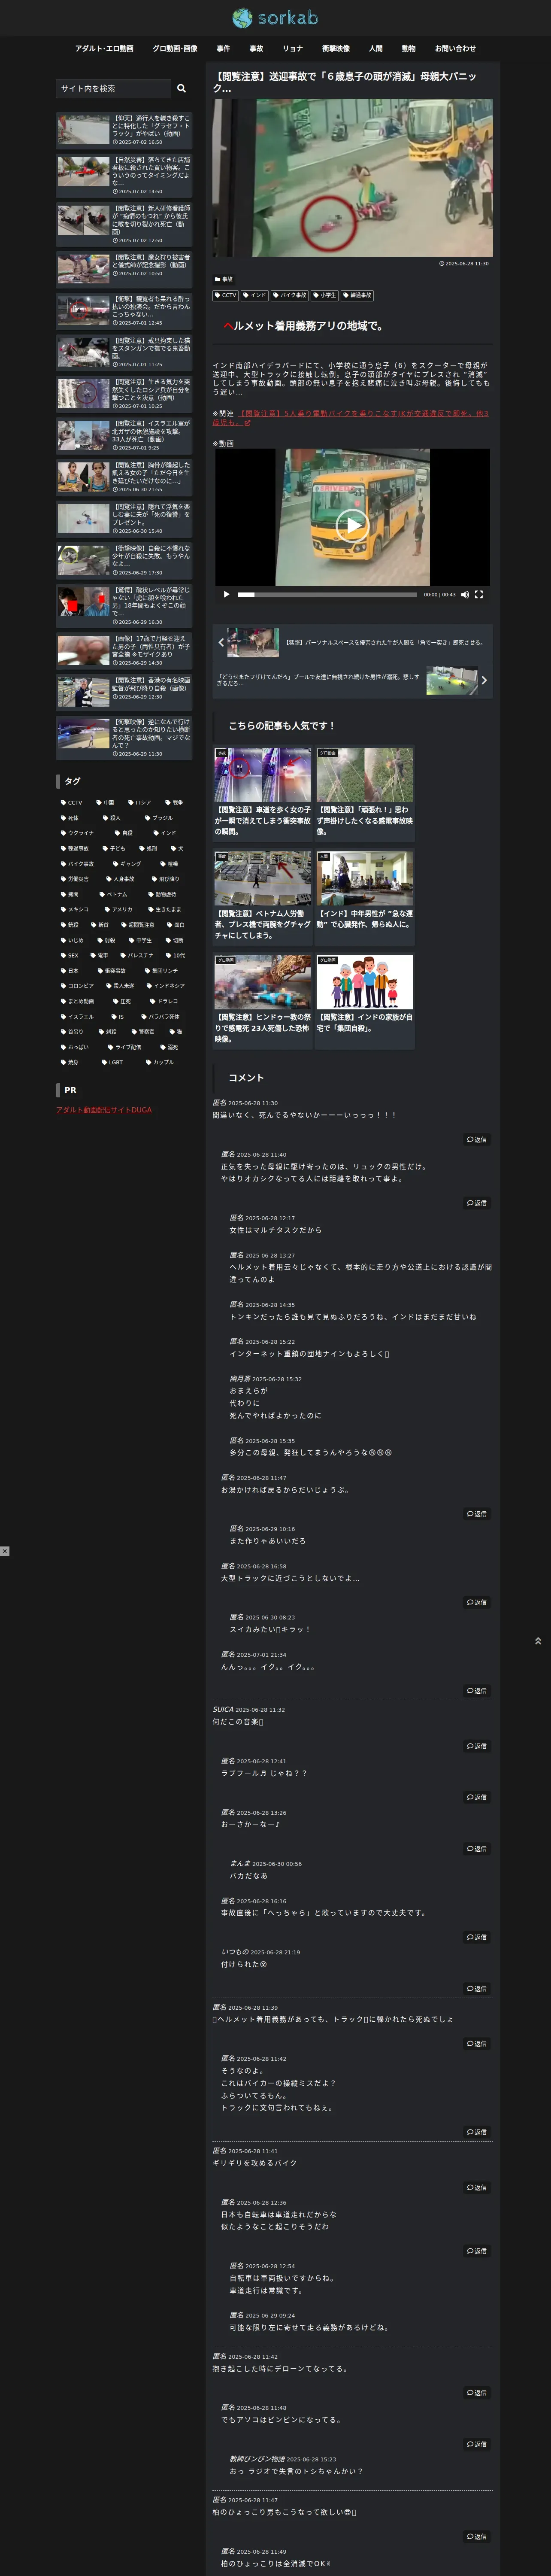The height and width of the screenshot is (2576, 551).
Task: Open popular post about ベトナム人労働者
Action: click(x=262, y=897)
